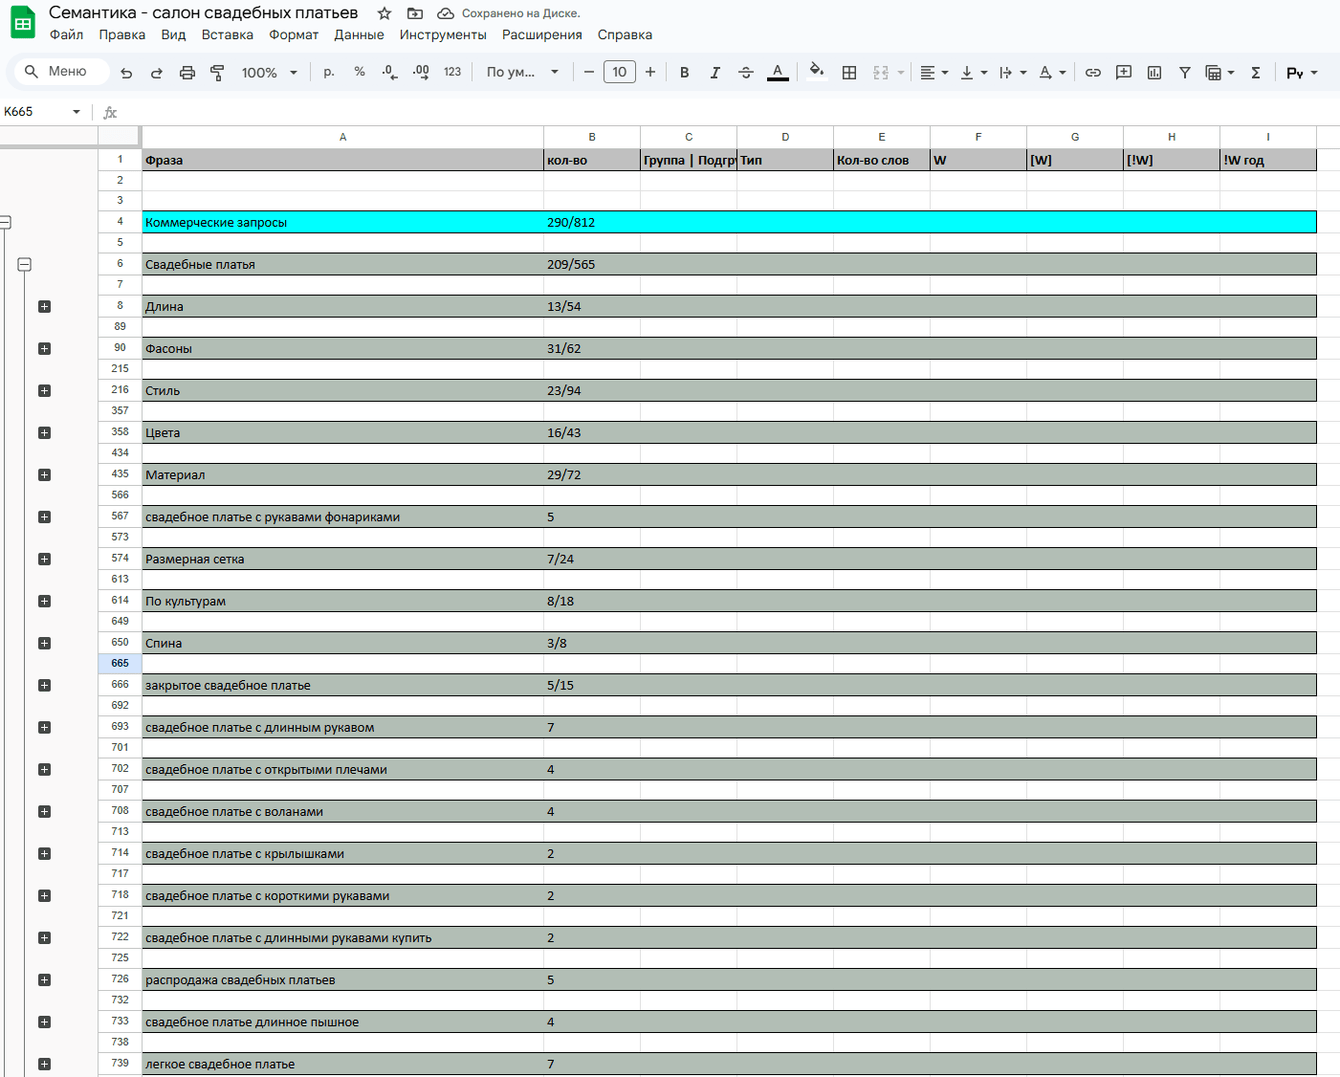
Task: Insert a link with chain icon
Action: pyautogui.click(x=1093, y=72)
